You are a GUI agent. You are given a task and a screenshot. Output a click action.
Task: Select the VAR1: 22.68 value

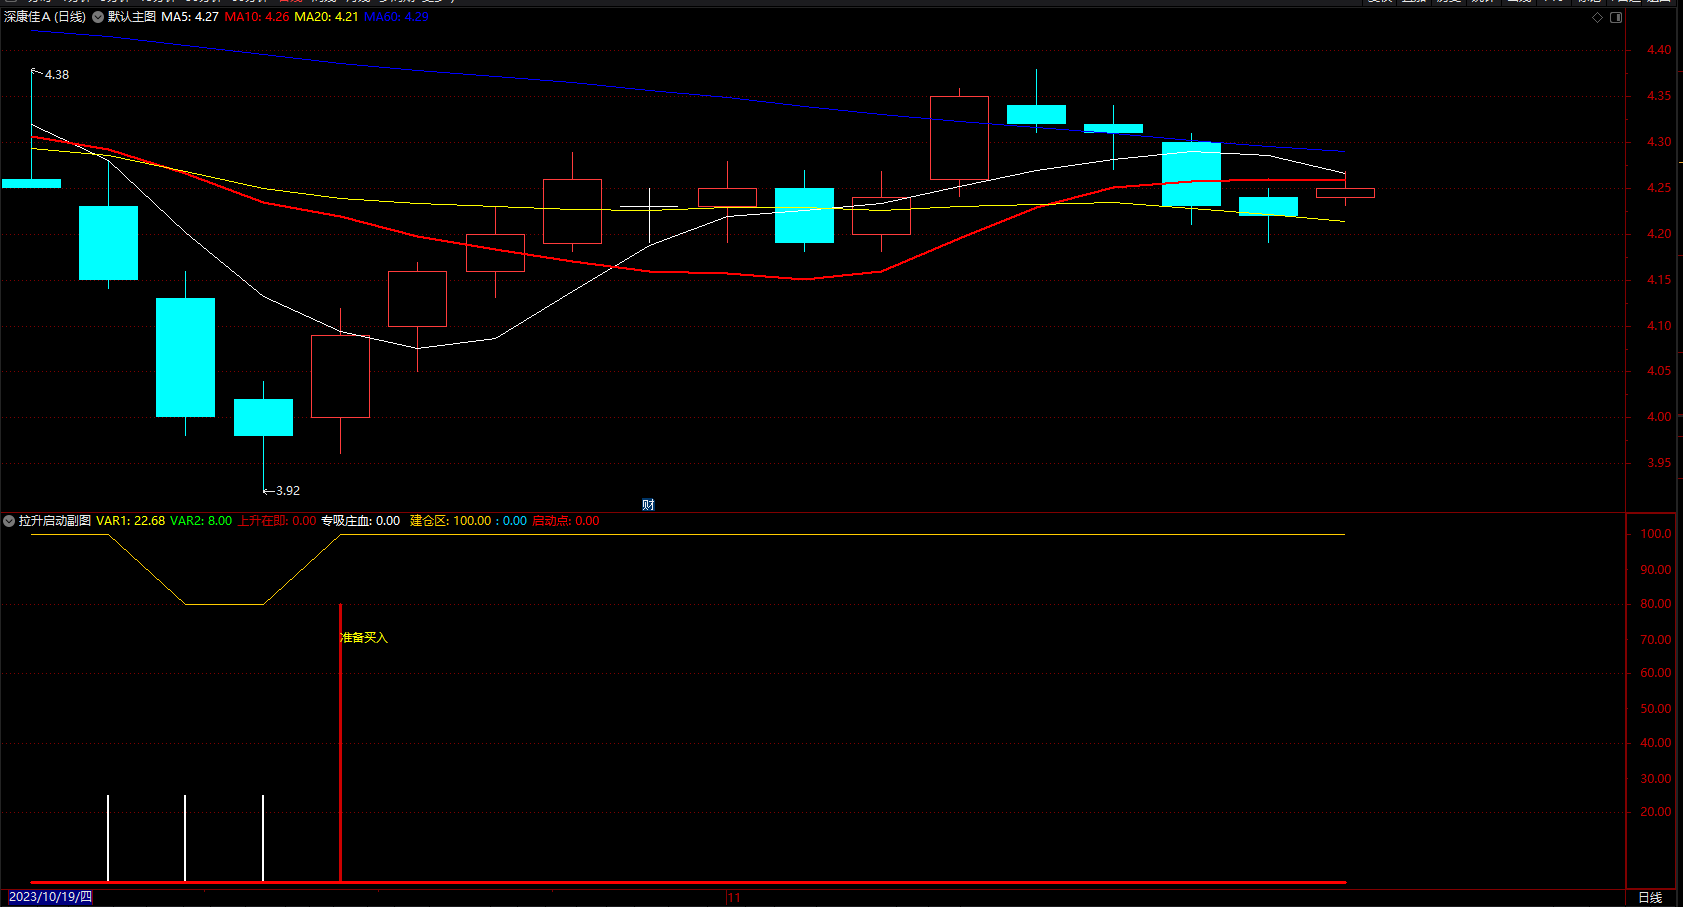click(131, 521)
